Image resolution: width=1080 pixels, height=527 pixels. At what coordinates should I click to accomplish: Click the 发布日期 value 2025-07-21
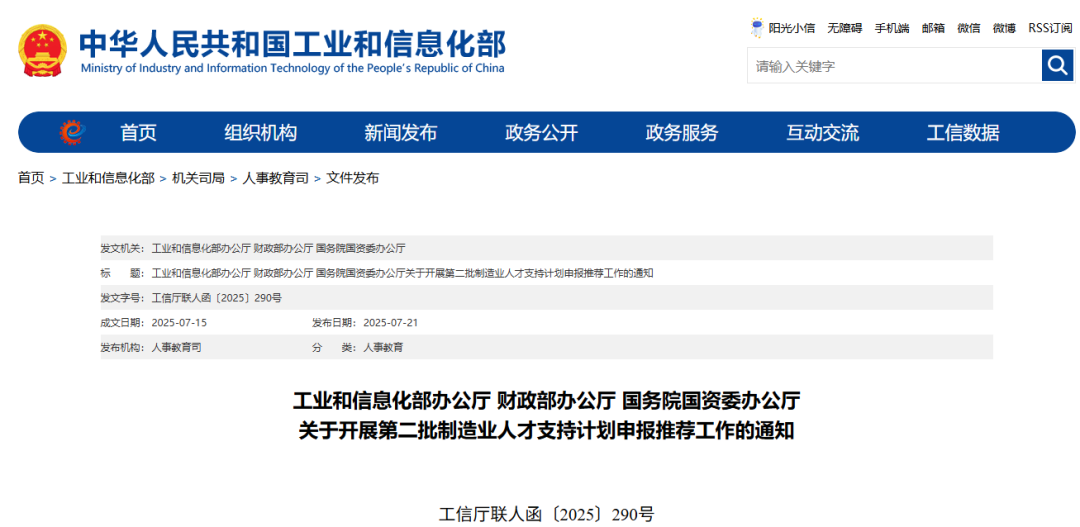391,322
